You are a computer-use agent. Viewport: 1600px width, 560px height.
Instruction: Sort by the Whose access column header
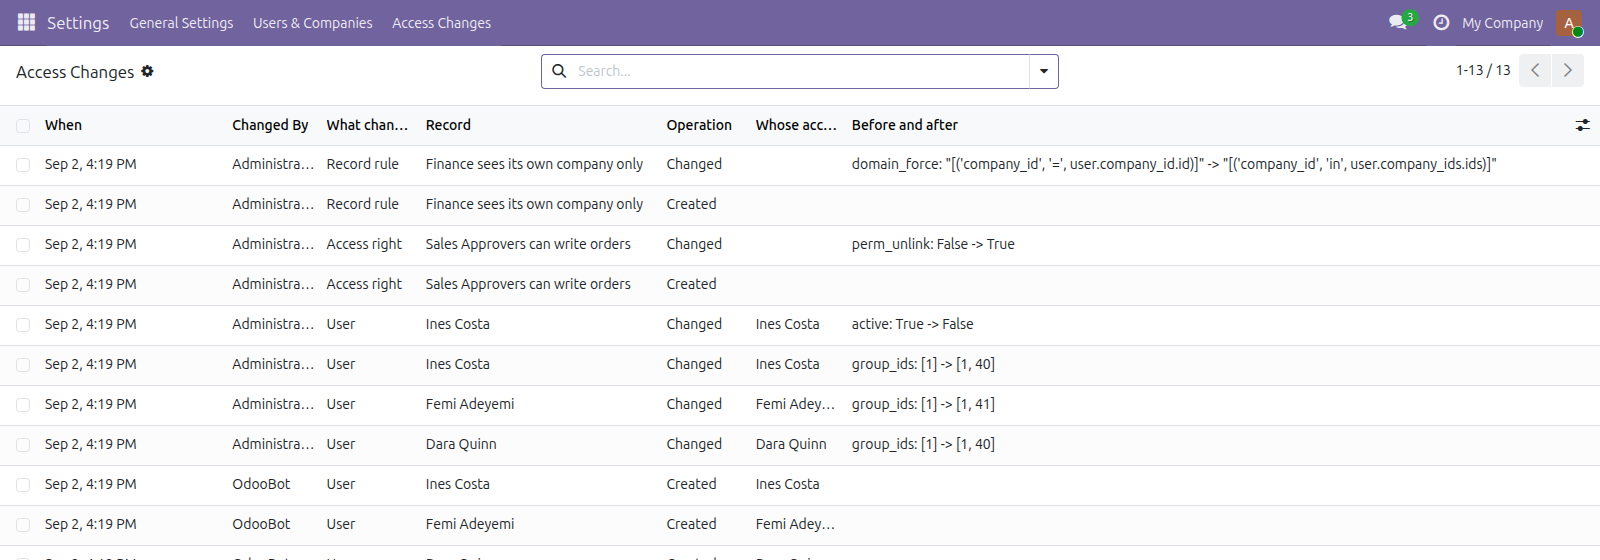pos(796,125)
